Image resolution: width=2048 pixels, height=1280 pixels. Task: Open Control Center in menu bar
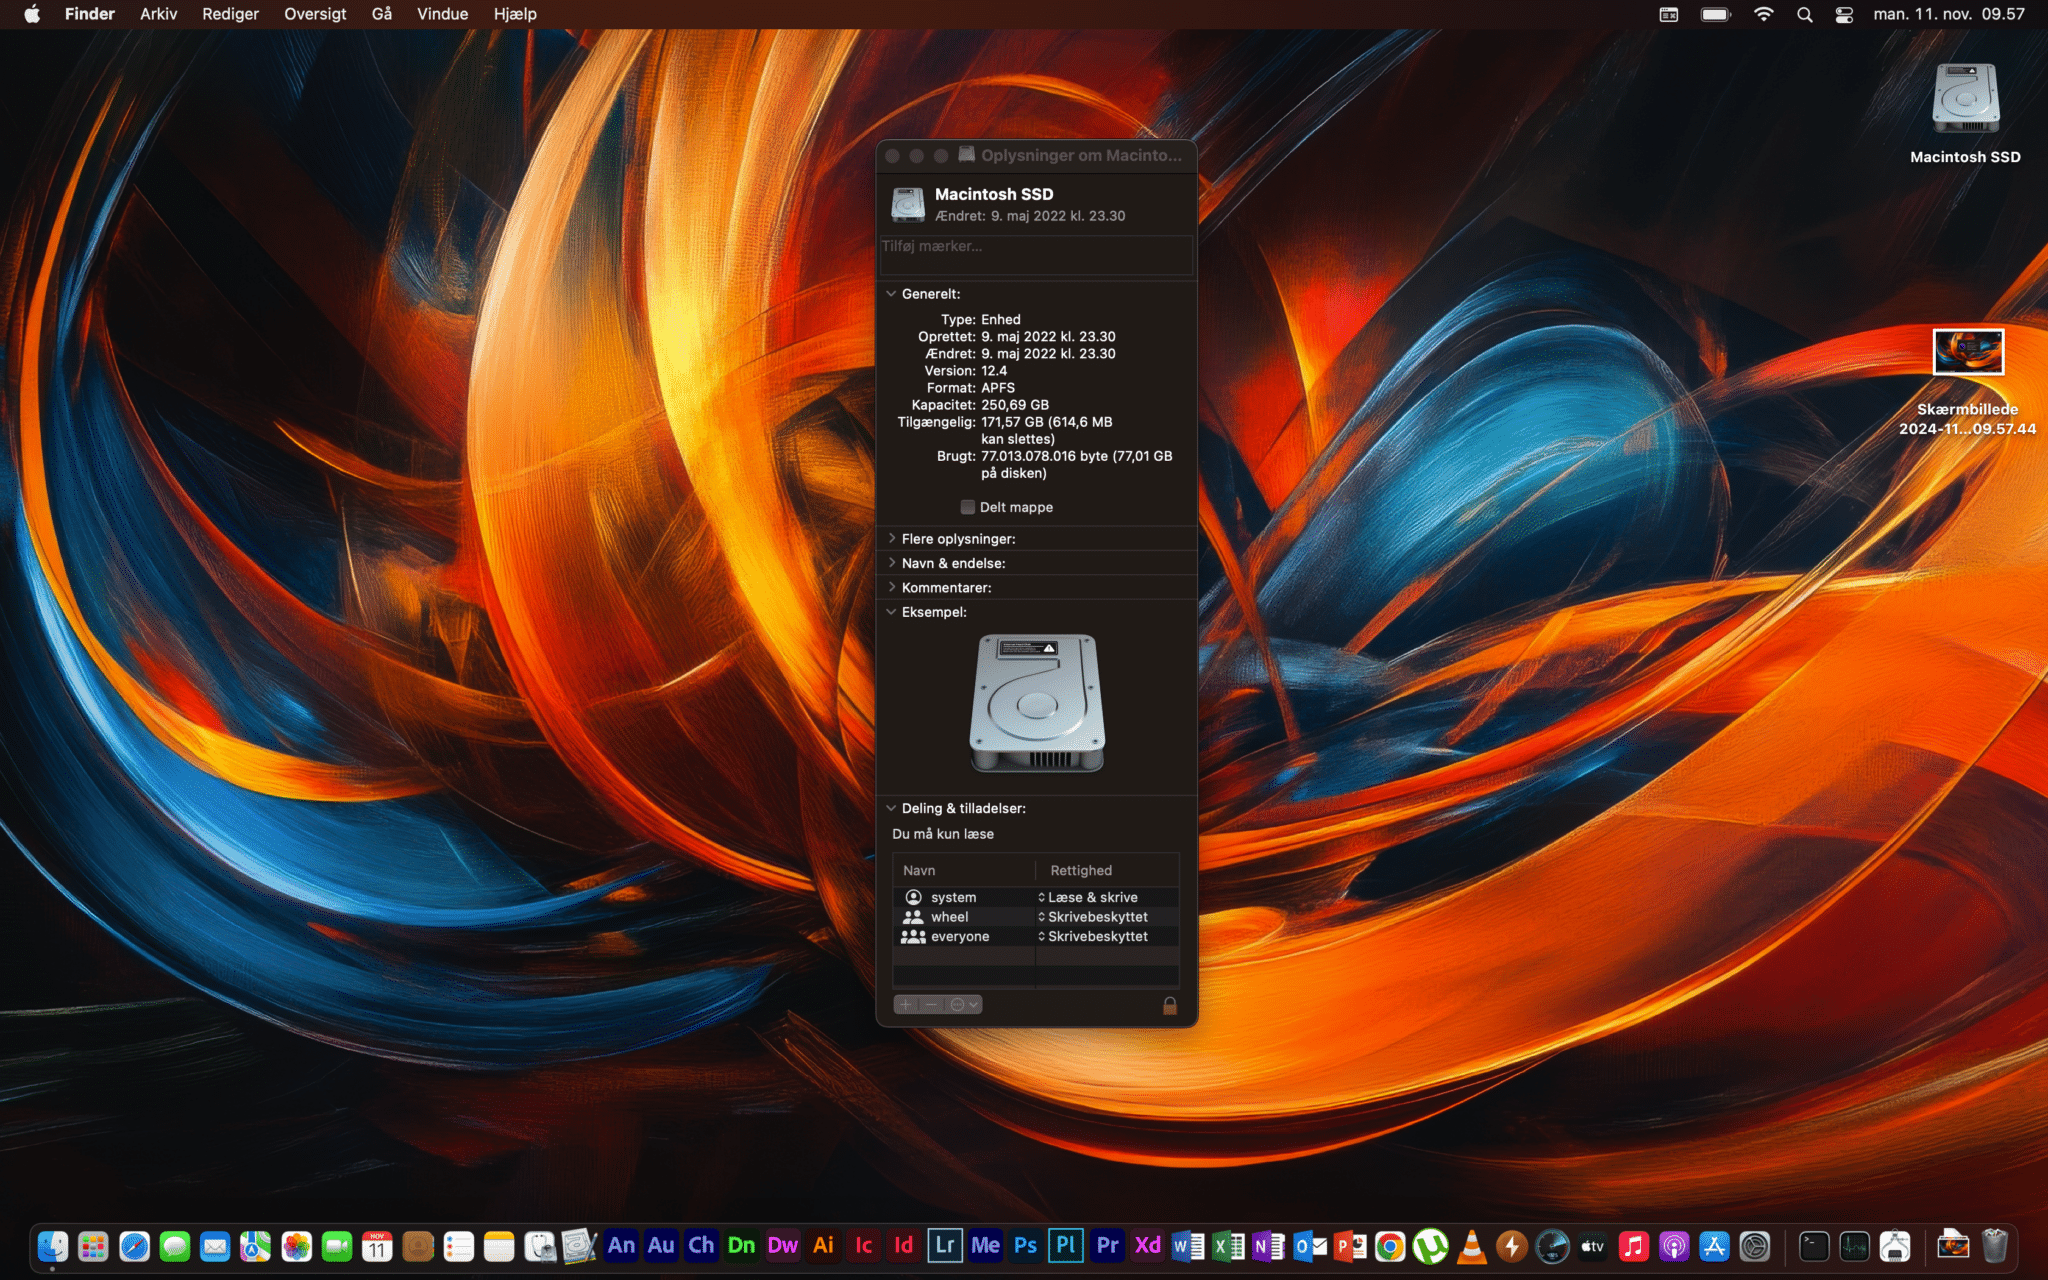click(1844, 14)
